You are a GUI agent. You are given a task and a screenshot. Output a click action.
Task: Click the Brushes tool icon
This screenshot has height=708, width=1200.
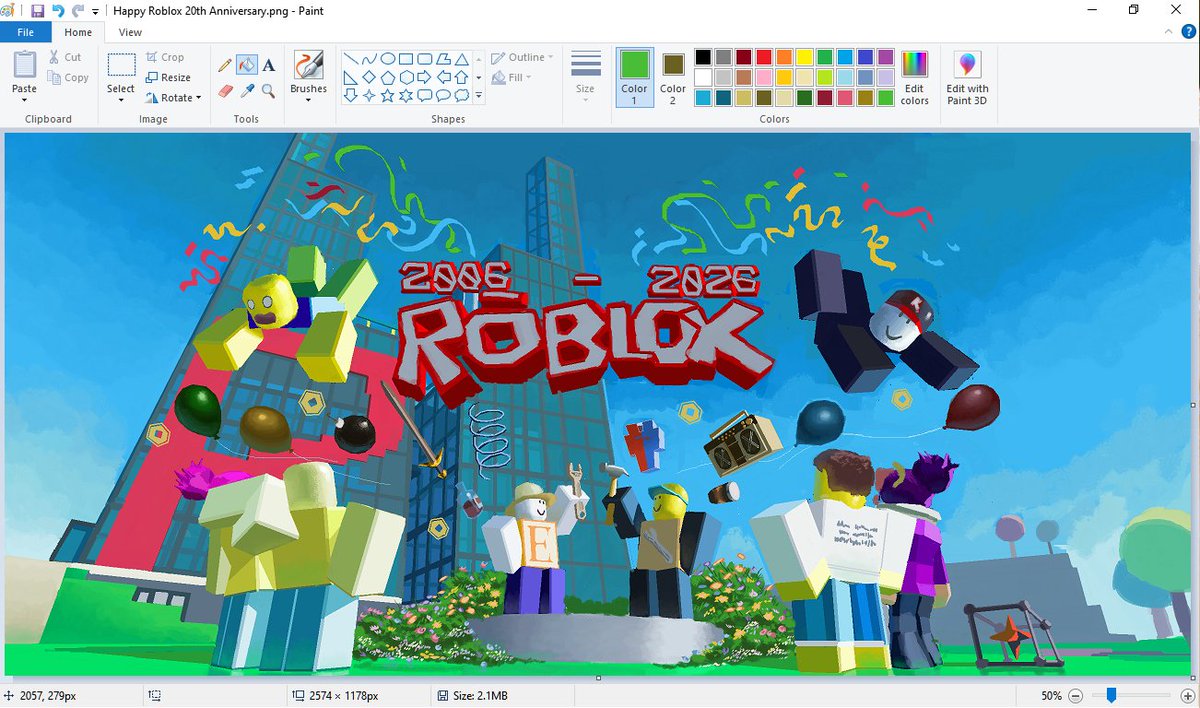click(308, 65)
